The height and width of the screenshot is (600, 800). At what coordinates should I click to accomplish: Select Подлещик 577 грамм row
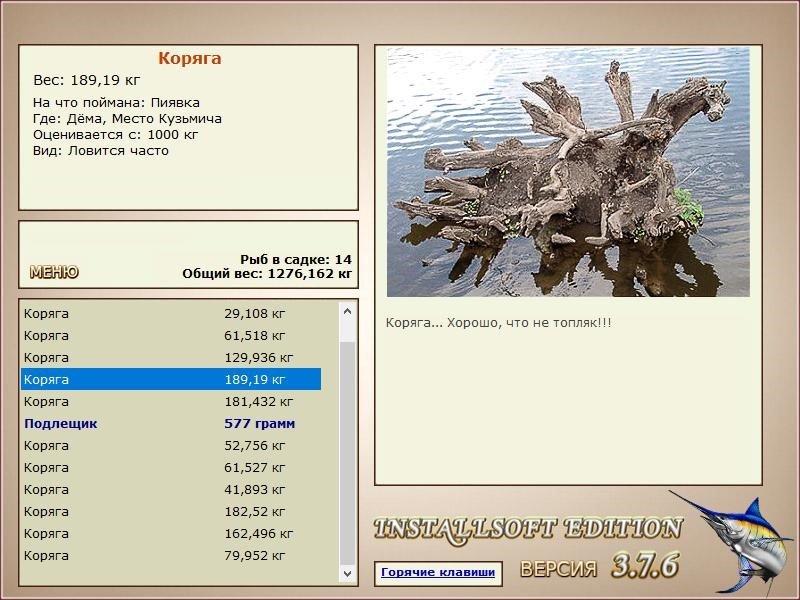(171, 423)
